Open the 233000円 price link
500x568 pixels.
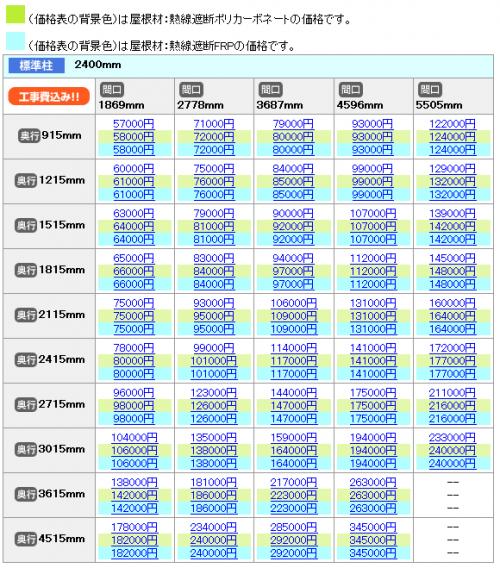(452, 438)
